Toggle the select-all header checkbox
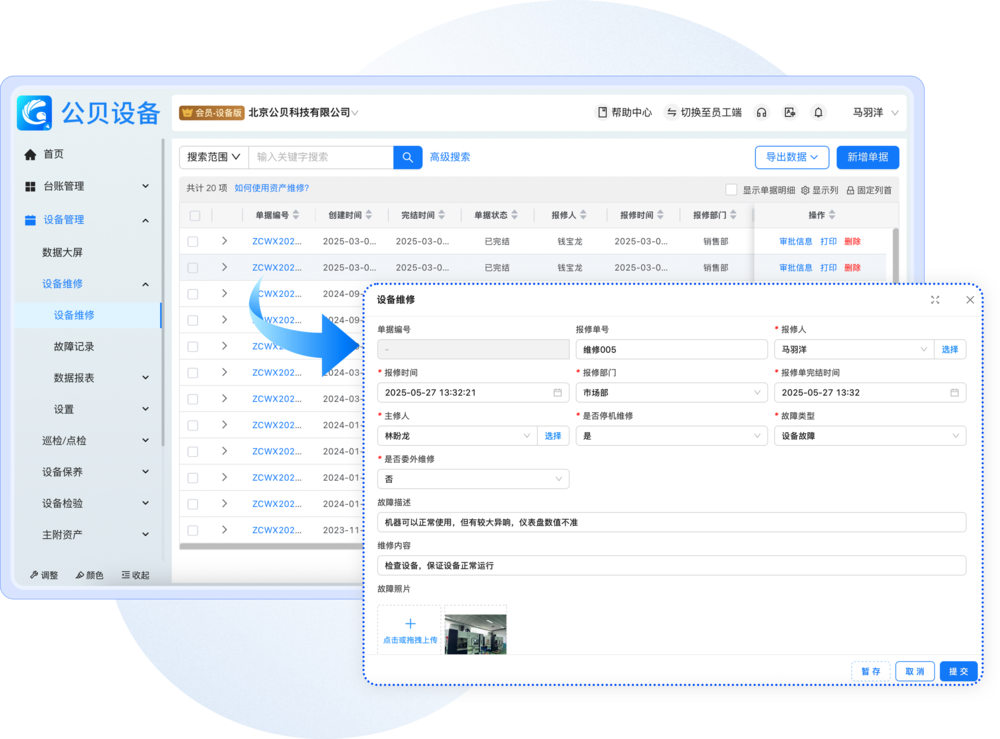 pyautogui.click(x=195, y=216)
